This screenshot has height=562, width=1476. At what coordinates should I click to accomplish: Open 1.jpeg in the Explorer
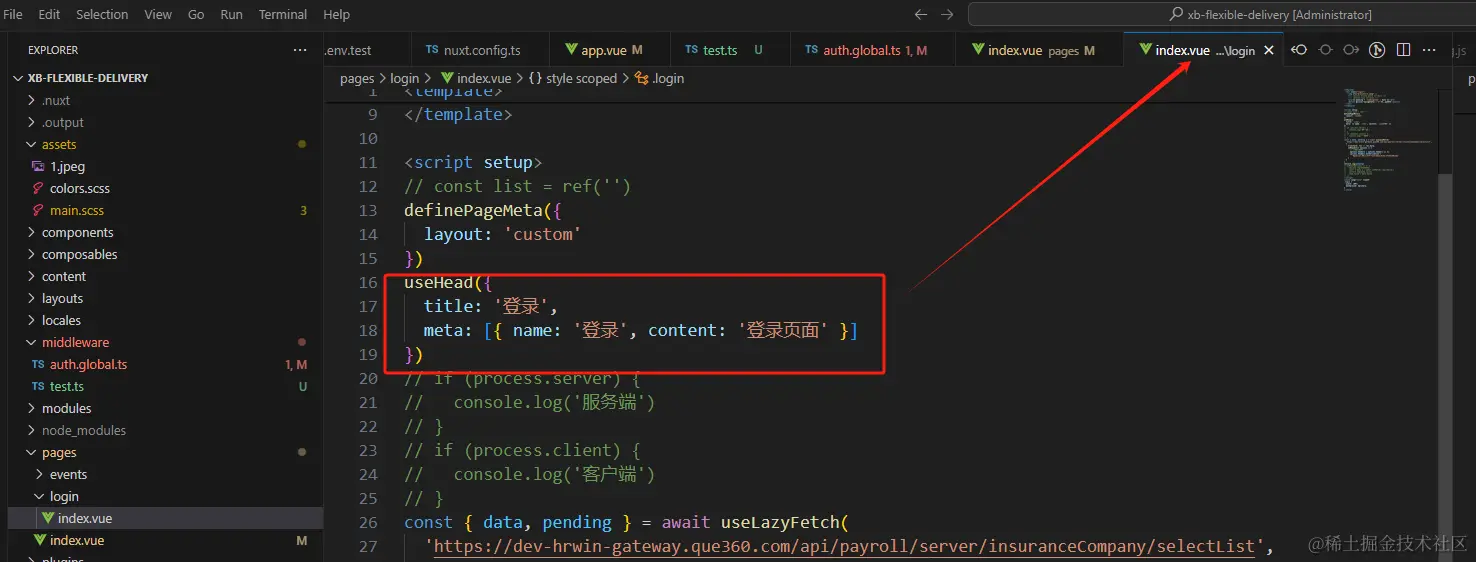coord(165,166)
